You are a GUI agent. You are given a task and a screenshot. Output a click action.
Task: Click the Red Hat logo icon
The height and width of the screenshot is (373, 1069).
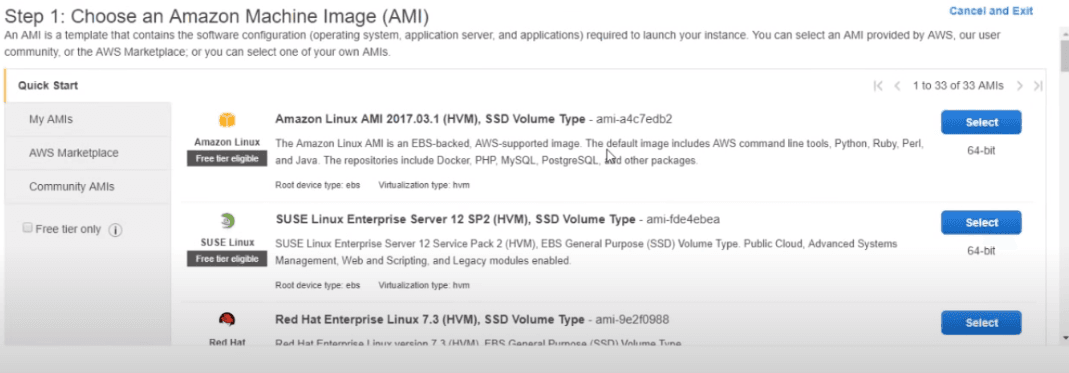pos(227,320)
